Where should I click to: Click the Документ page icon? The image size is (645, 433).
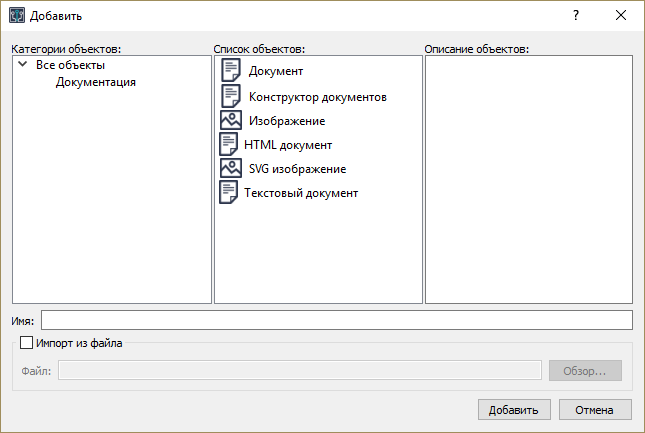click(x=231, y=70)
